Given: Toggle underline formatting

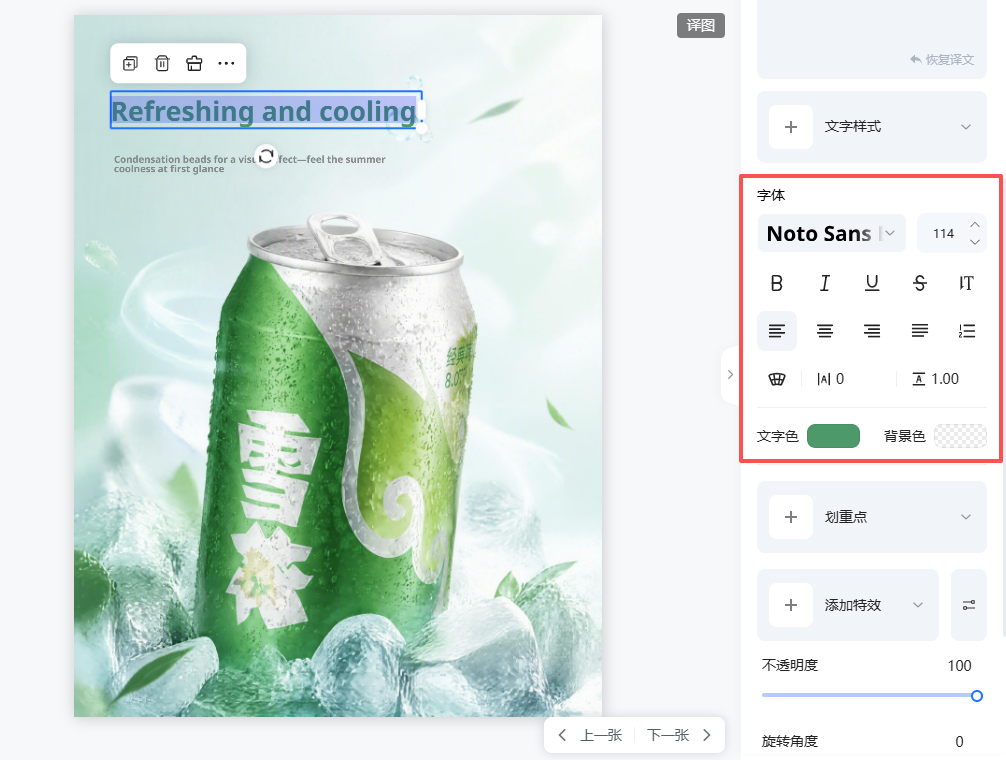Looking at the screenshot, I should click(872, 283).
